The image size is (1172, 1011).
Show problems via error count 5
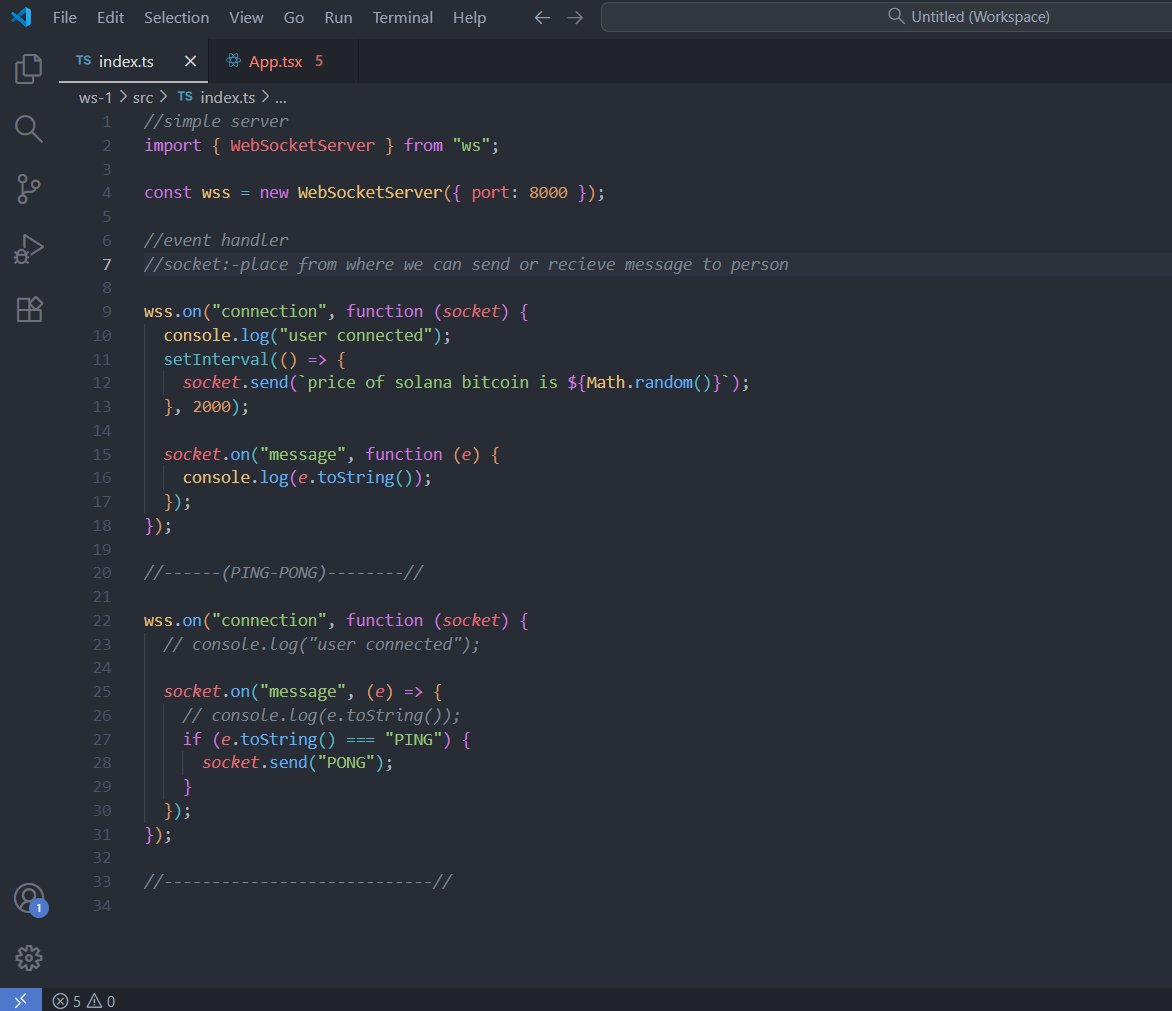[67, 1001]
